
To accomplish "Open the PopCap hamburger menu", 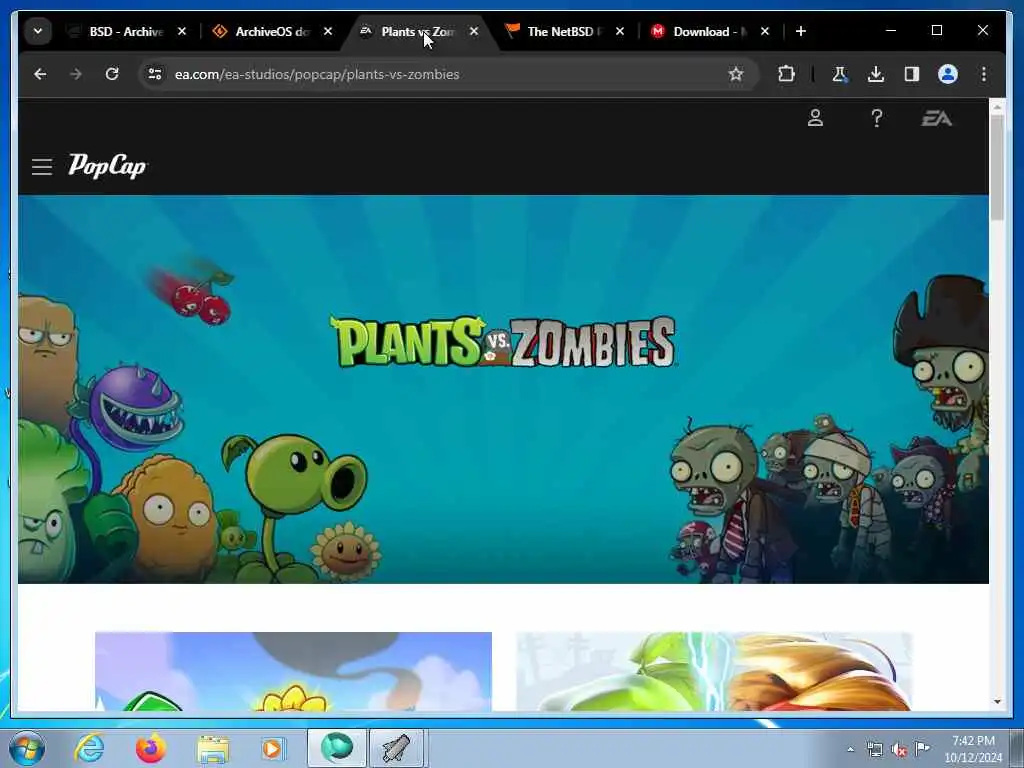I will (x=42, y=167).
